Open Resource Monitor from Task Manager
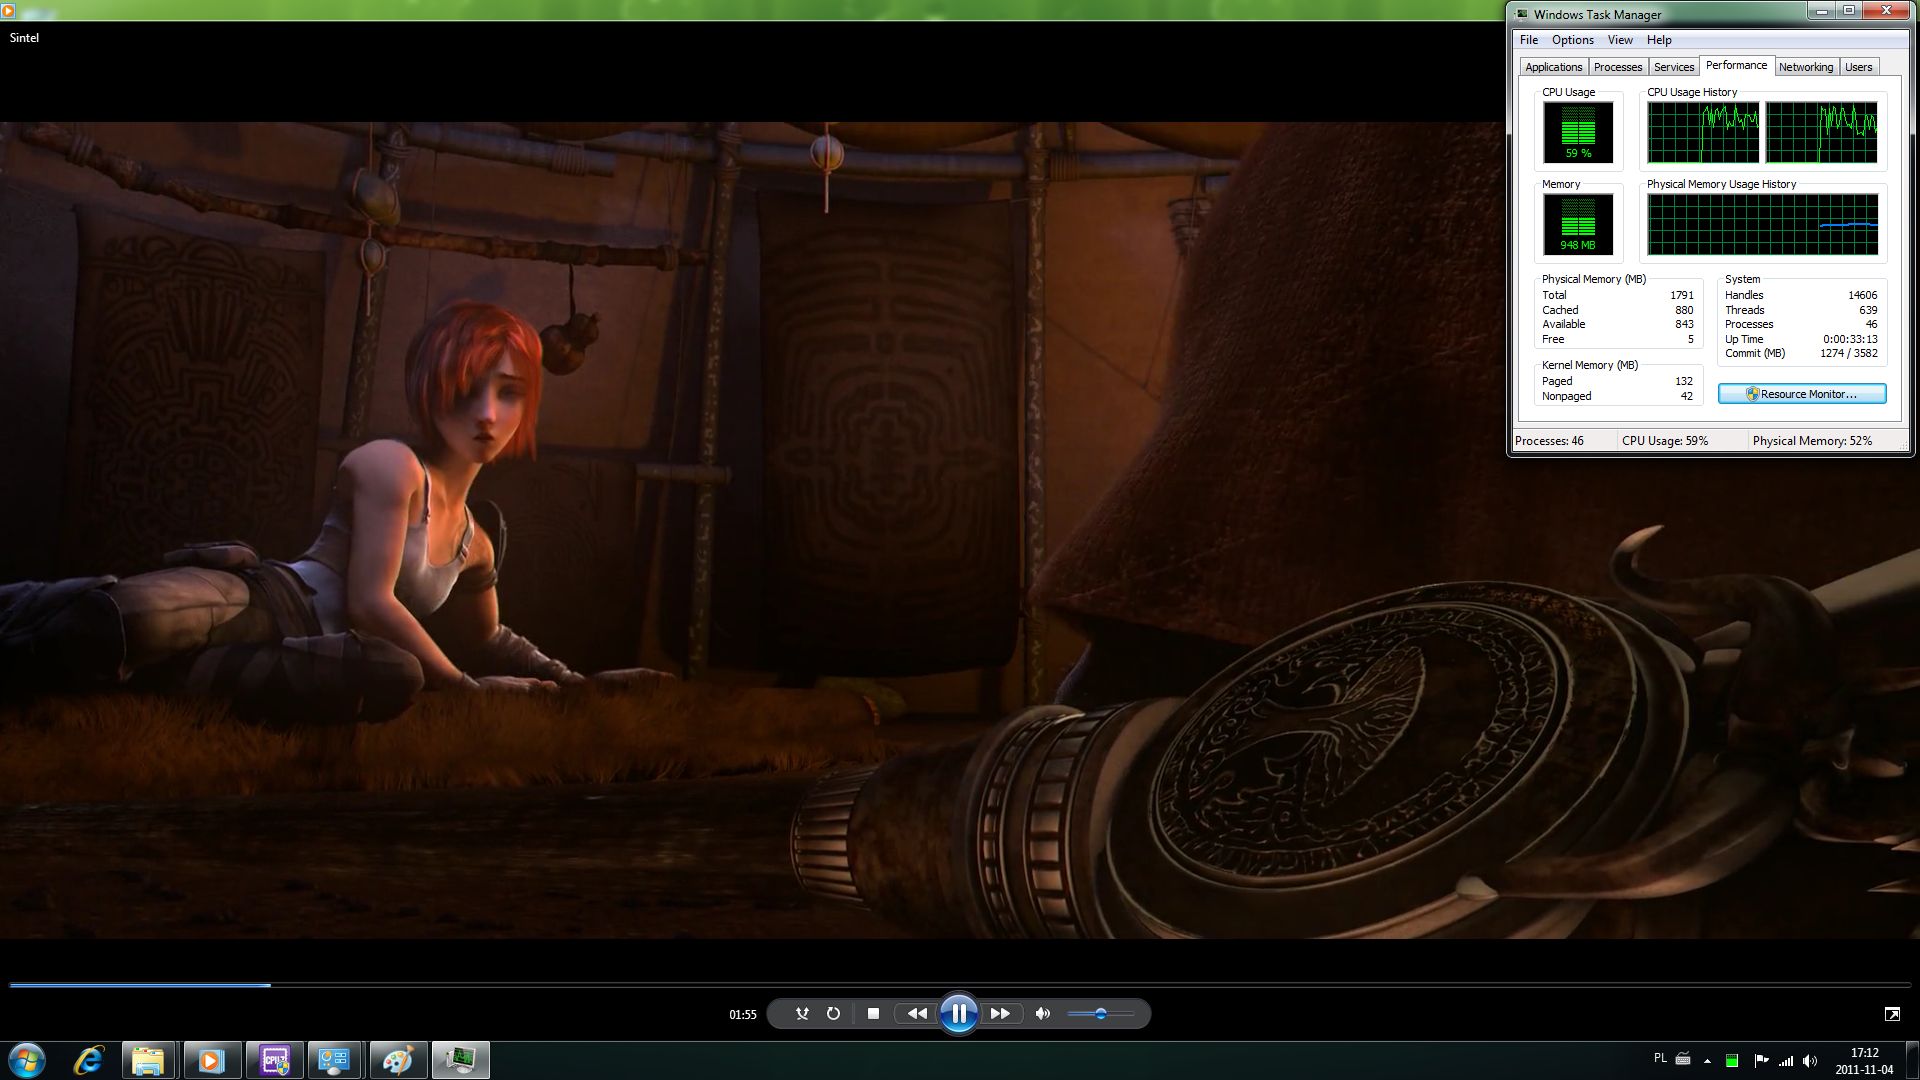The width and height of the screenshot is (1920, 1080). pyautogui.click(x=1802, y=394)
